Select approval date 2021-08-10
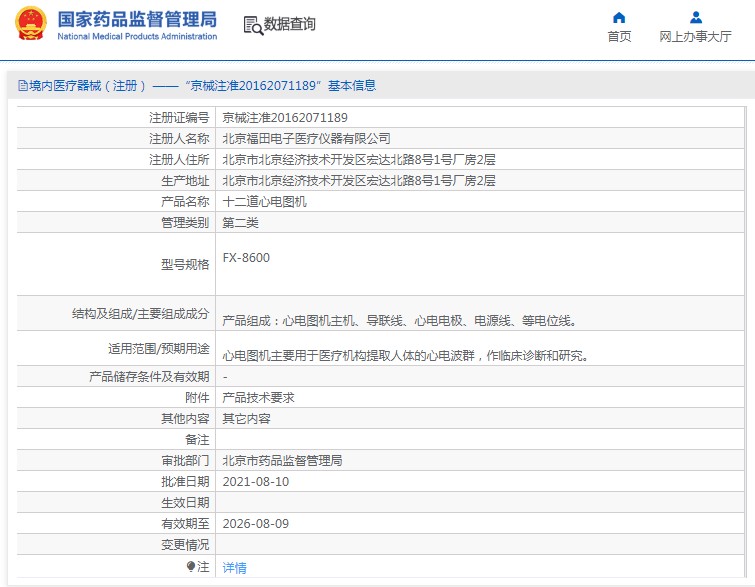 click(256, 482)
